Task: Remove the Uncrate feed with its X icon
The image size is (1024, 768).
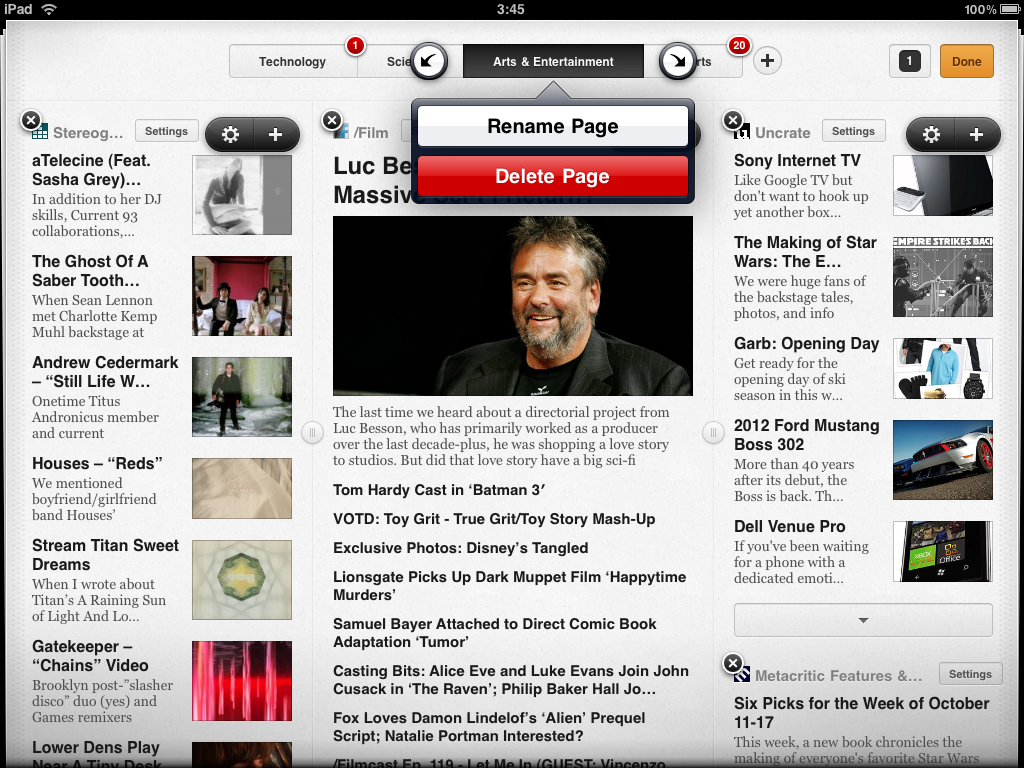Action: tap(733, 120)
